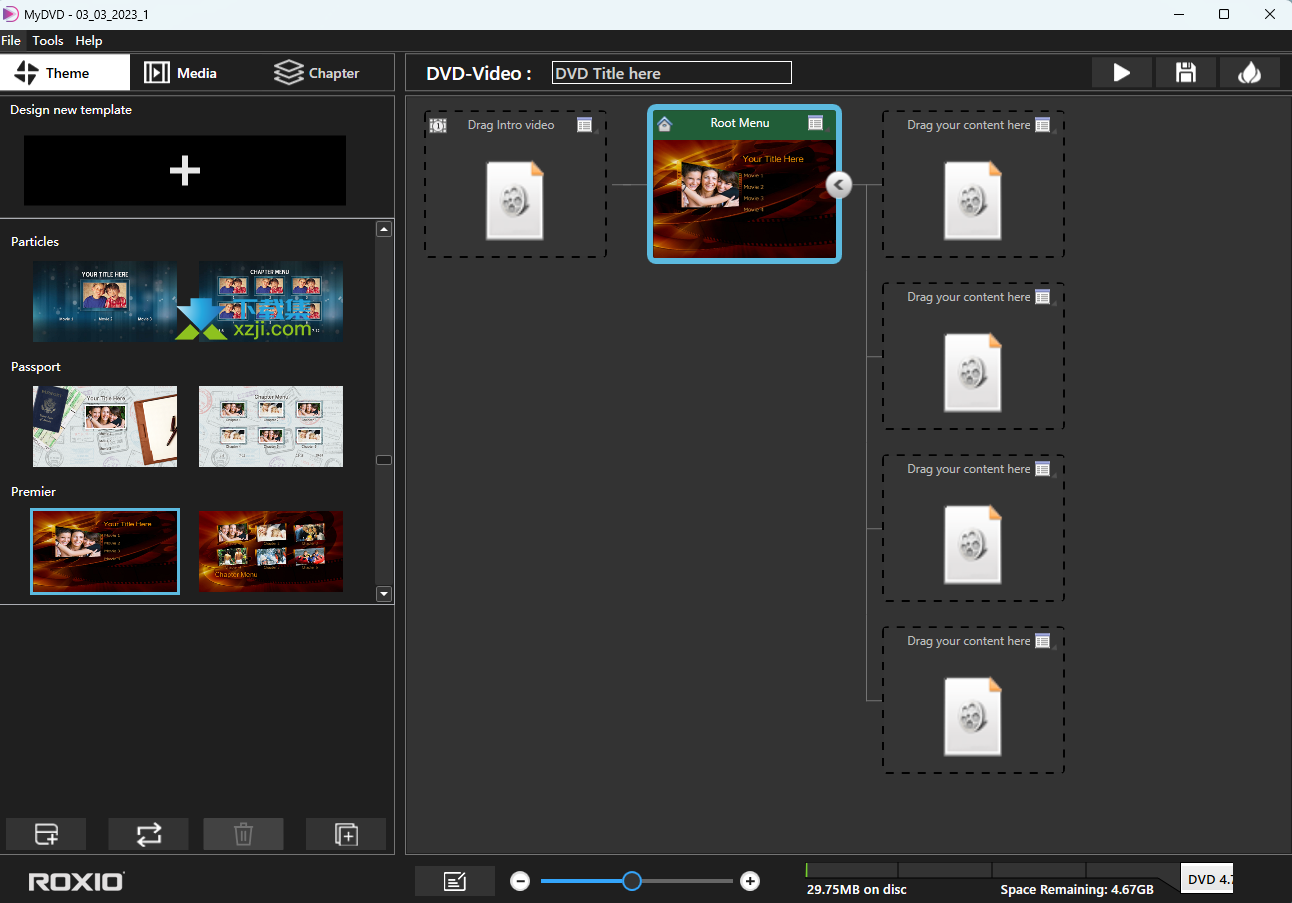Click the replace theme arrows icon
Viewport: 1292px width, 903px height.
tap(149, 834)
